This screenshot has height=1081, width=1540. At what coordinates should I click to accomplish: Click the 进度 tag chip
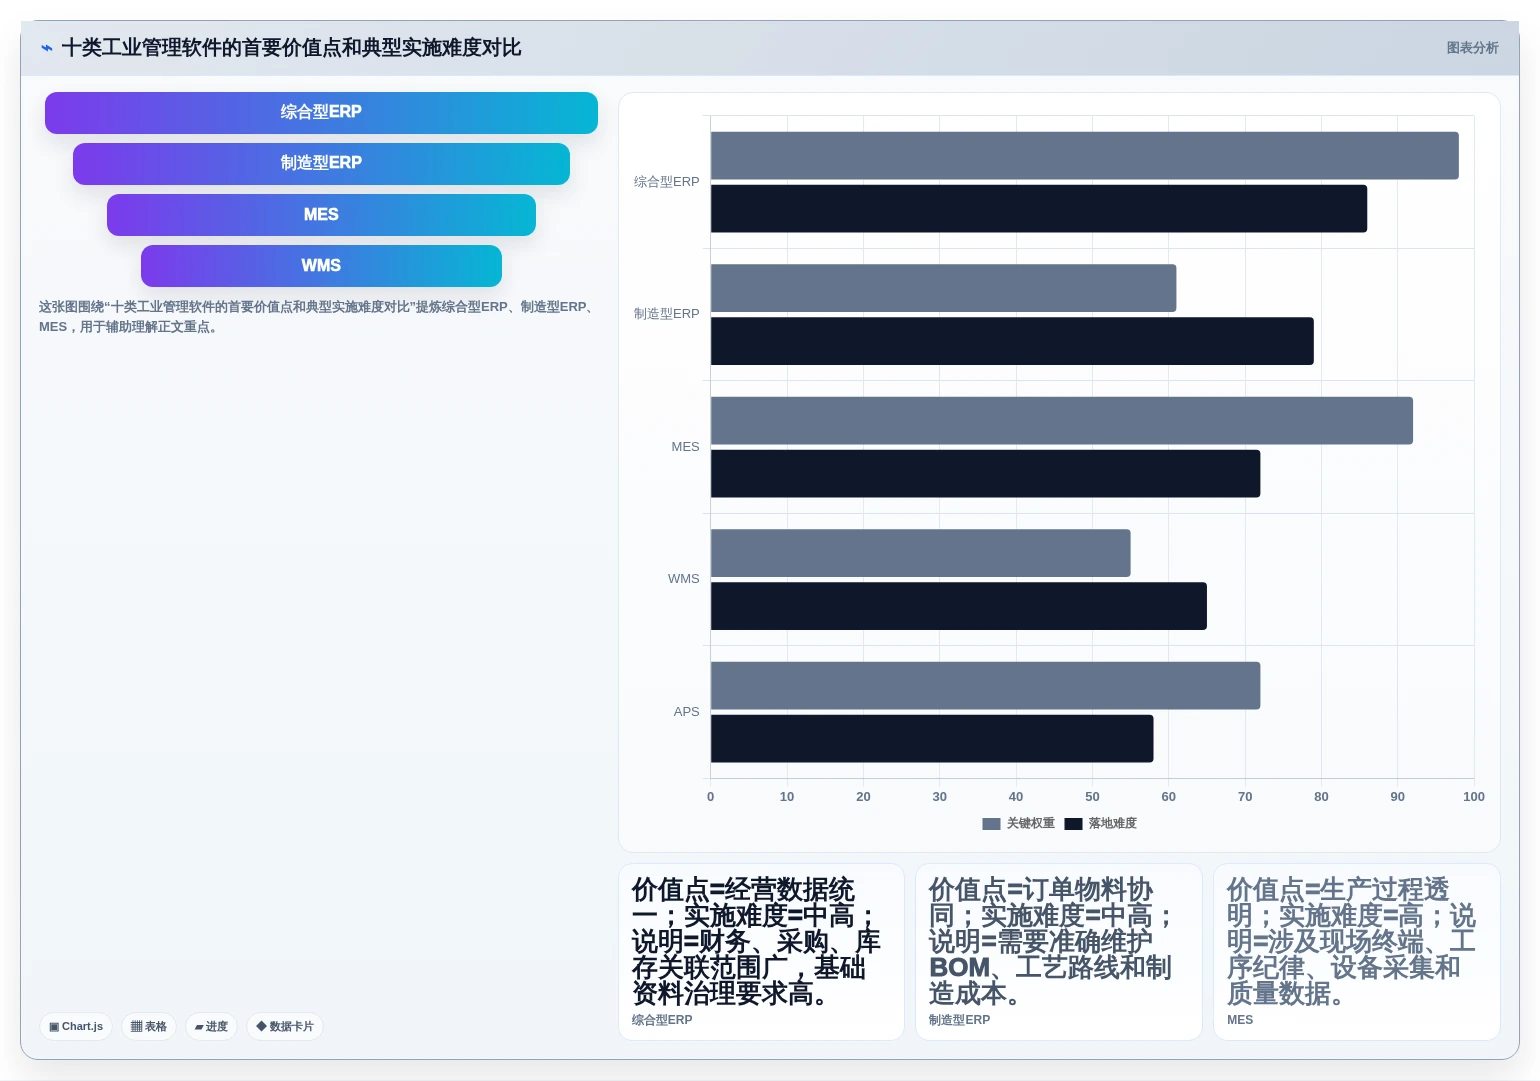point(211,1026)
